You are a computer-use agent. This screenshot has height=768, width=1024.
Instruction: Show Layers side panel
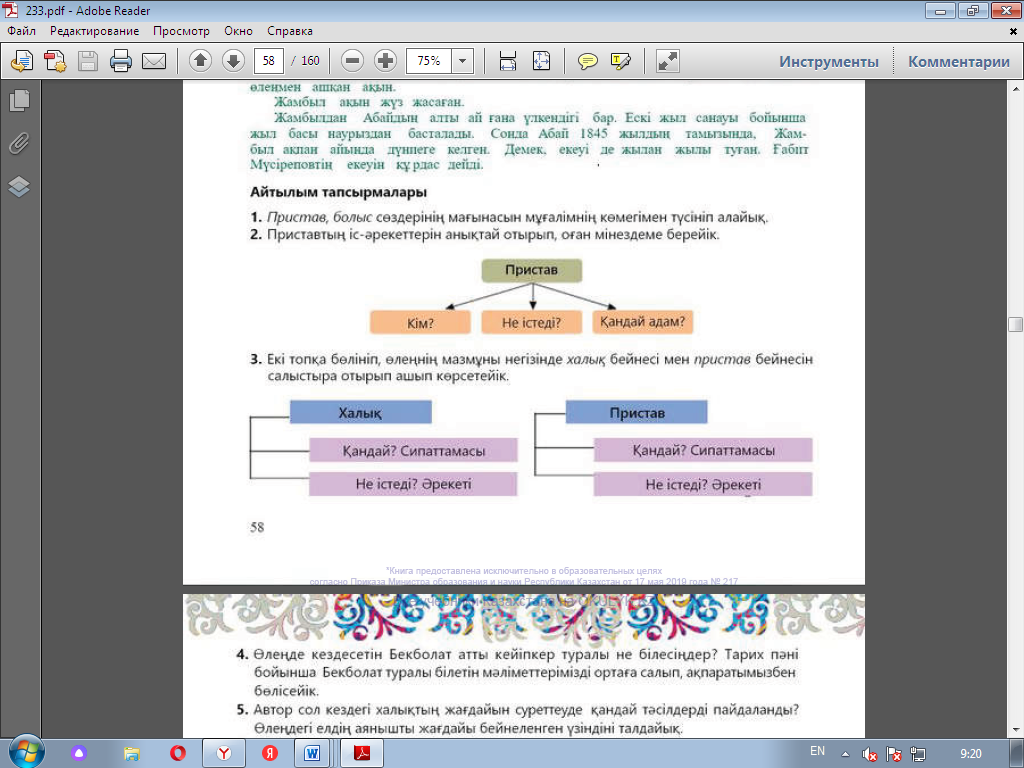tap(20, 187)
